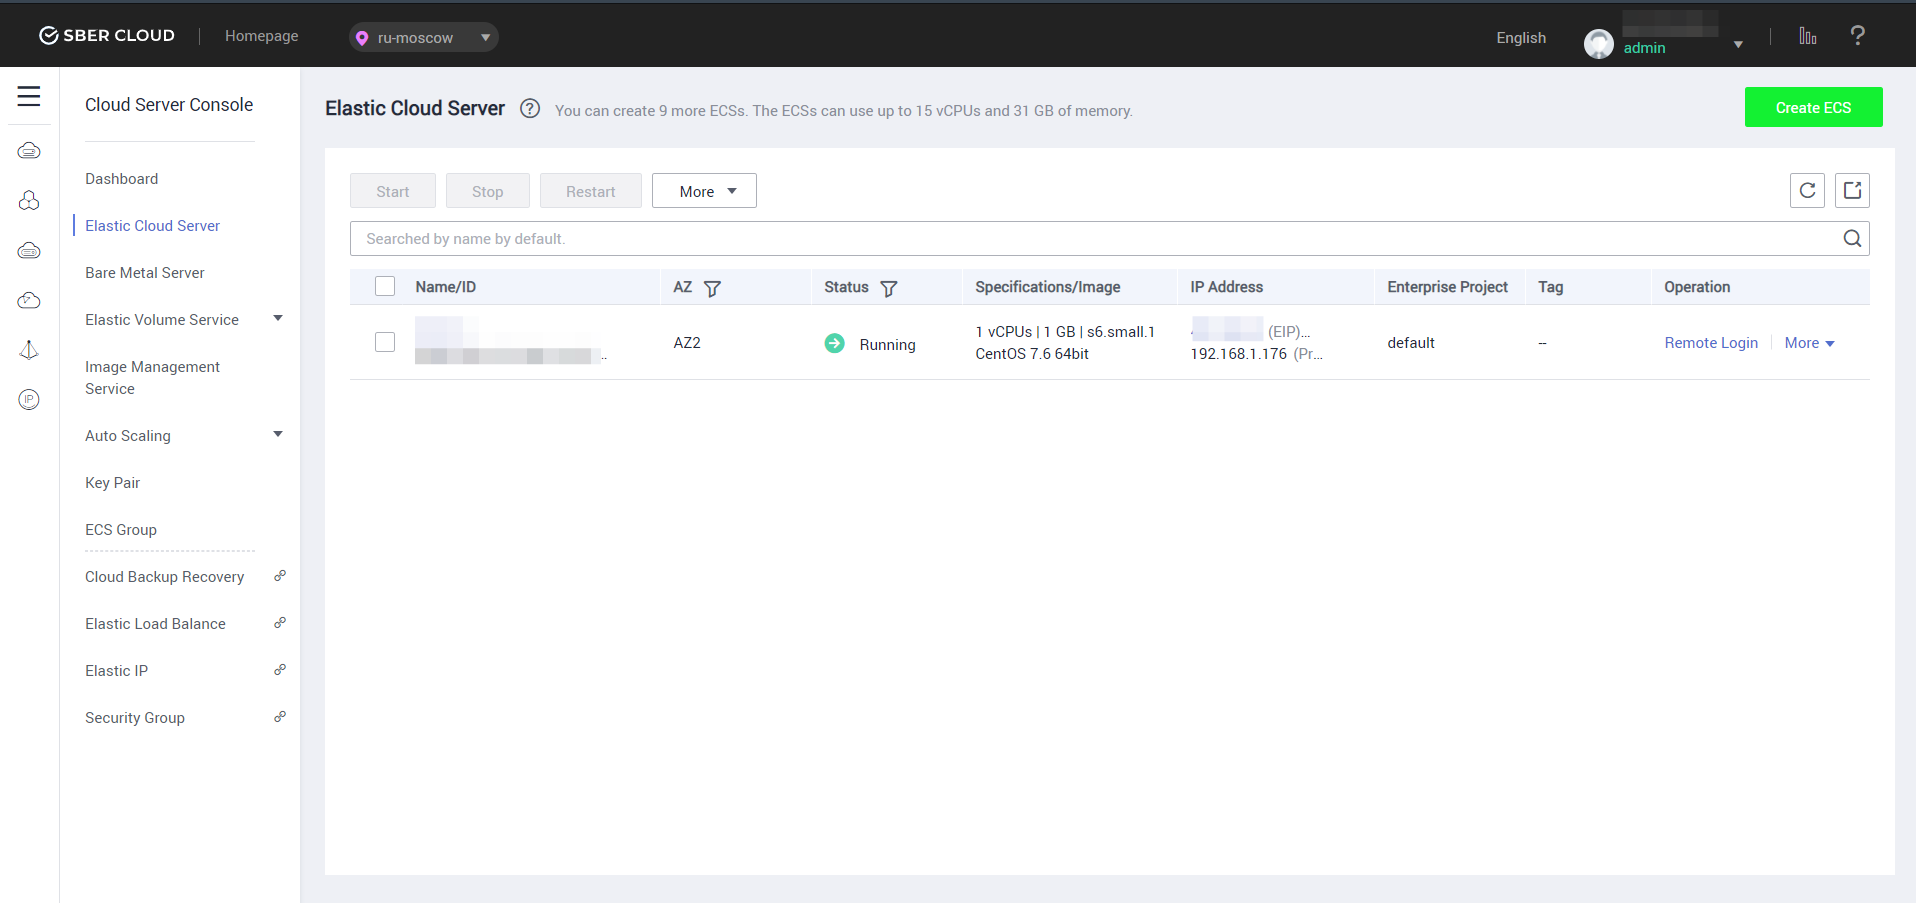Viewport: 1916px width, 903px height.
Task: Click the Create ECS button
Action: pyautogui.click(x=1813, y=107)
